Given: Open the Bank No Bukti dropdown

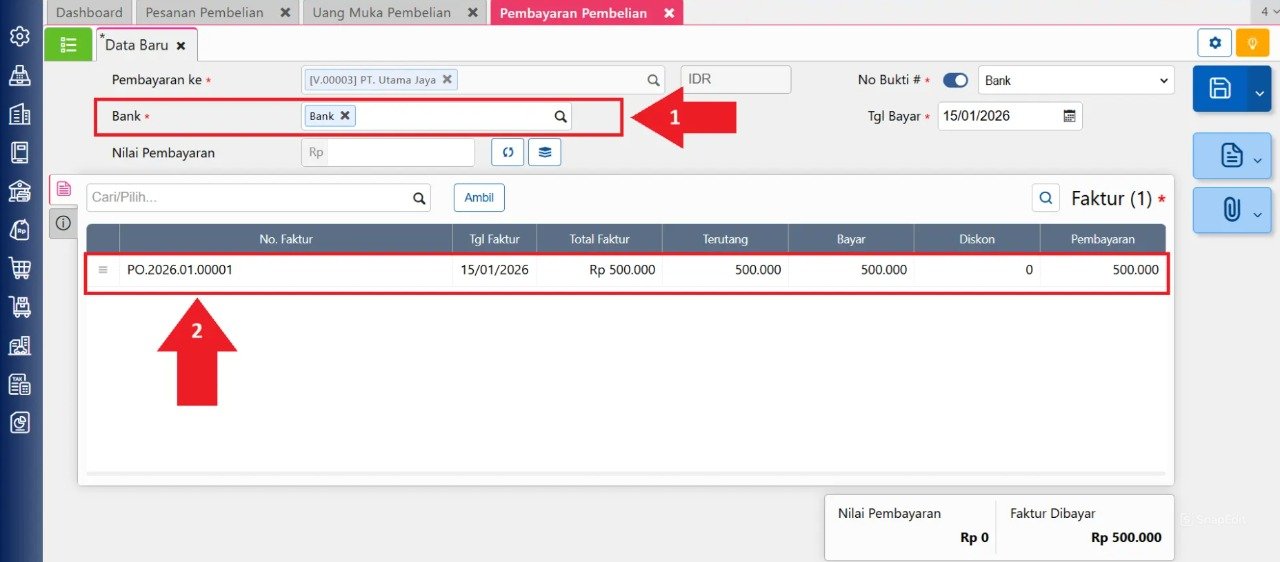Looking at the screenshot, I should [1076, 80].
